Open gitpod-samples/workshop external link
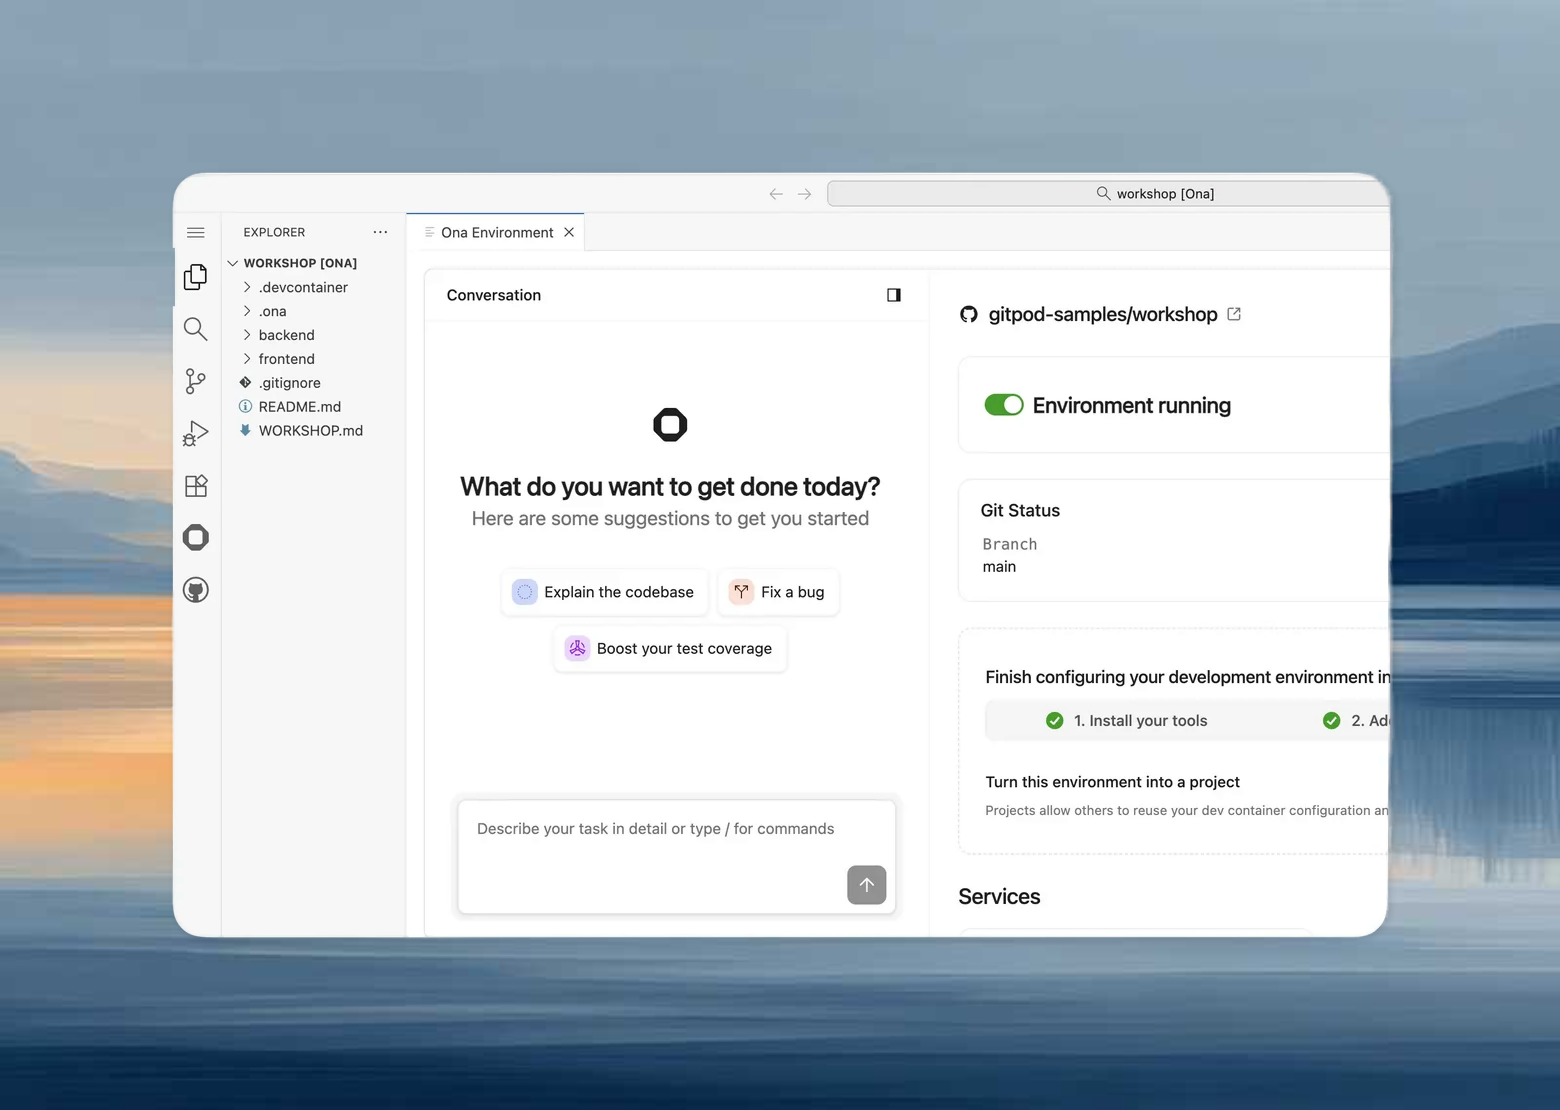Image resolution: width=1560 pixels, height=1110 pixels. tap(1233, 313)
